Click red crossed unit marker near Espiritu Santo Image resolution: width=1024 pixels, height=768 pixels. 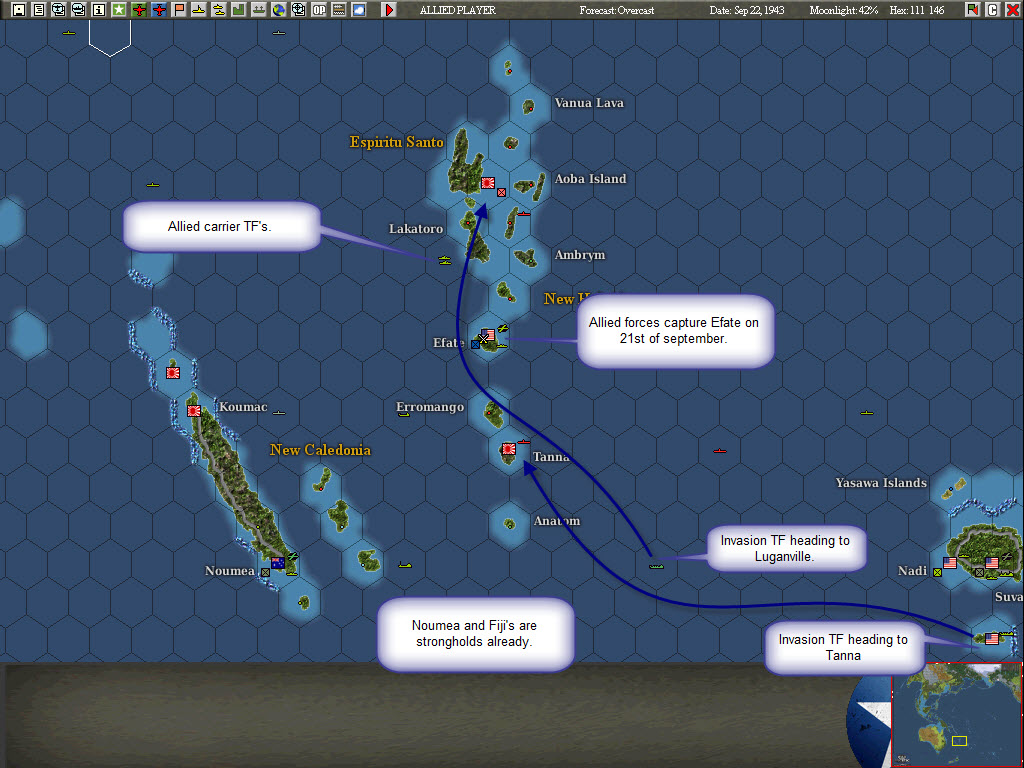(502, 192)
